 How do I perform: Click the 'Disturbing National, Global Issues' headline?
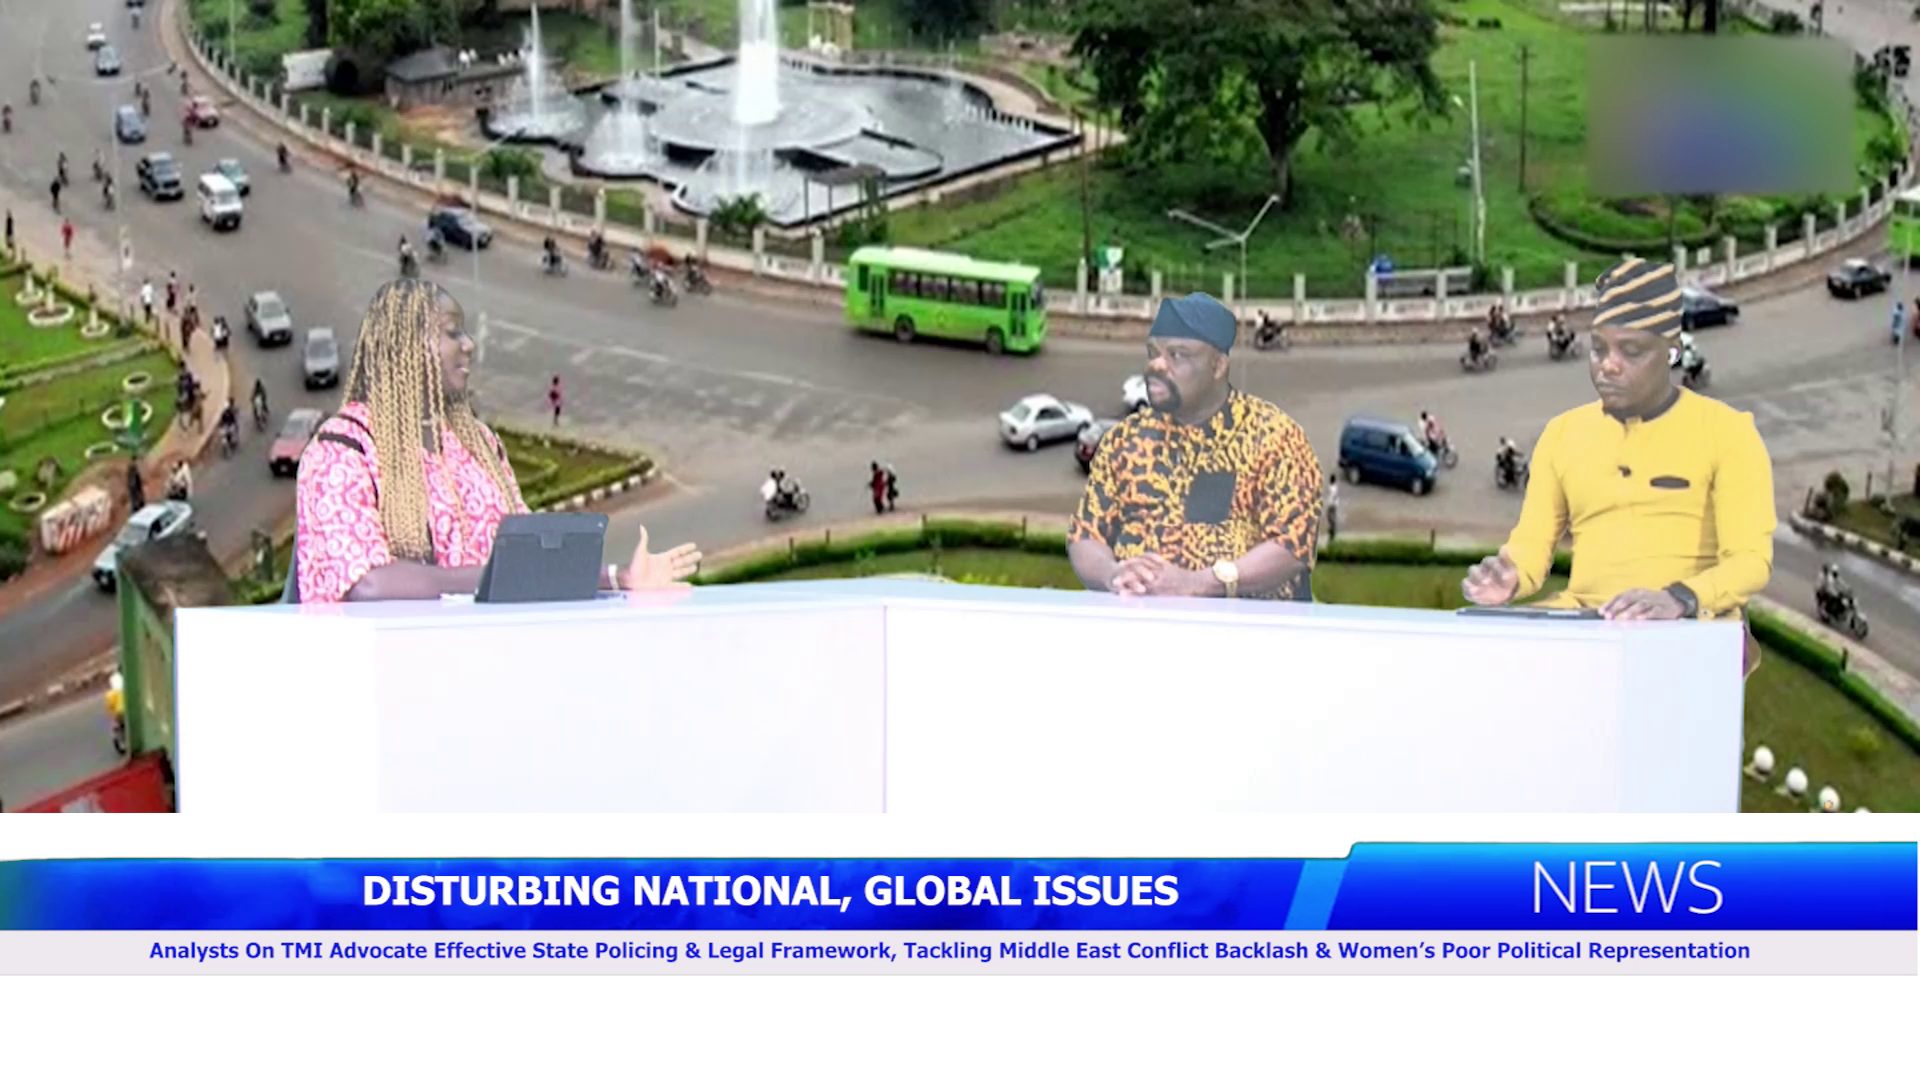(770, 891)
